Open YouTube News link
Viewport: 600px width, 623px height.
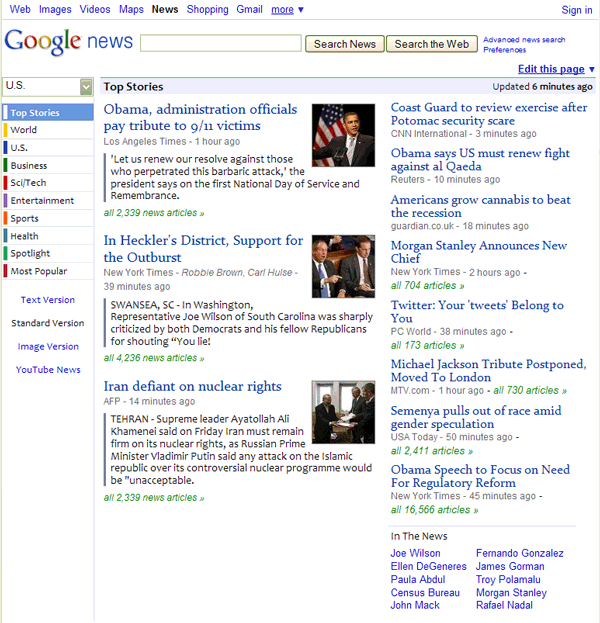coord(48,370)
